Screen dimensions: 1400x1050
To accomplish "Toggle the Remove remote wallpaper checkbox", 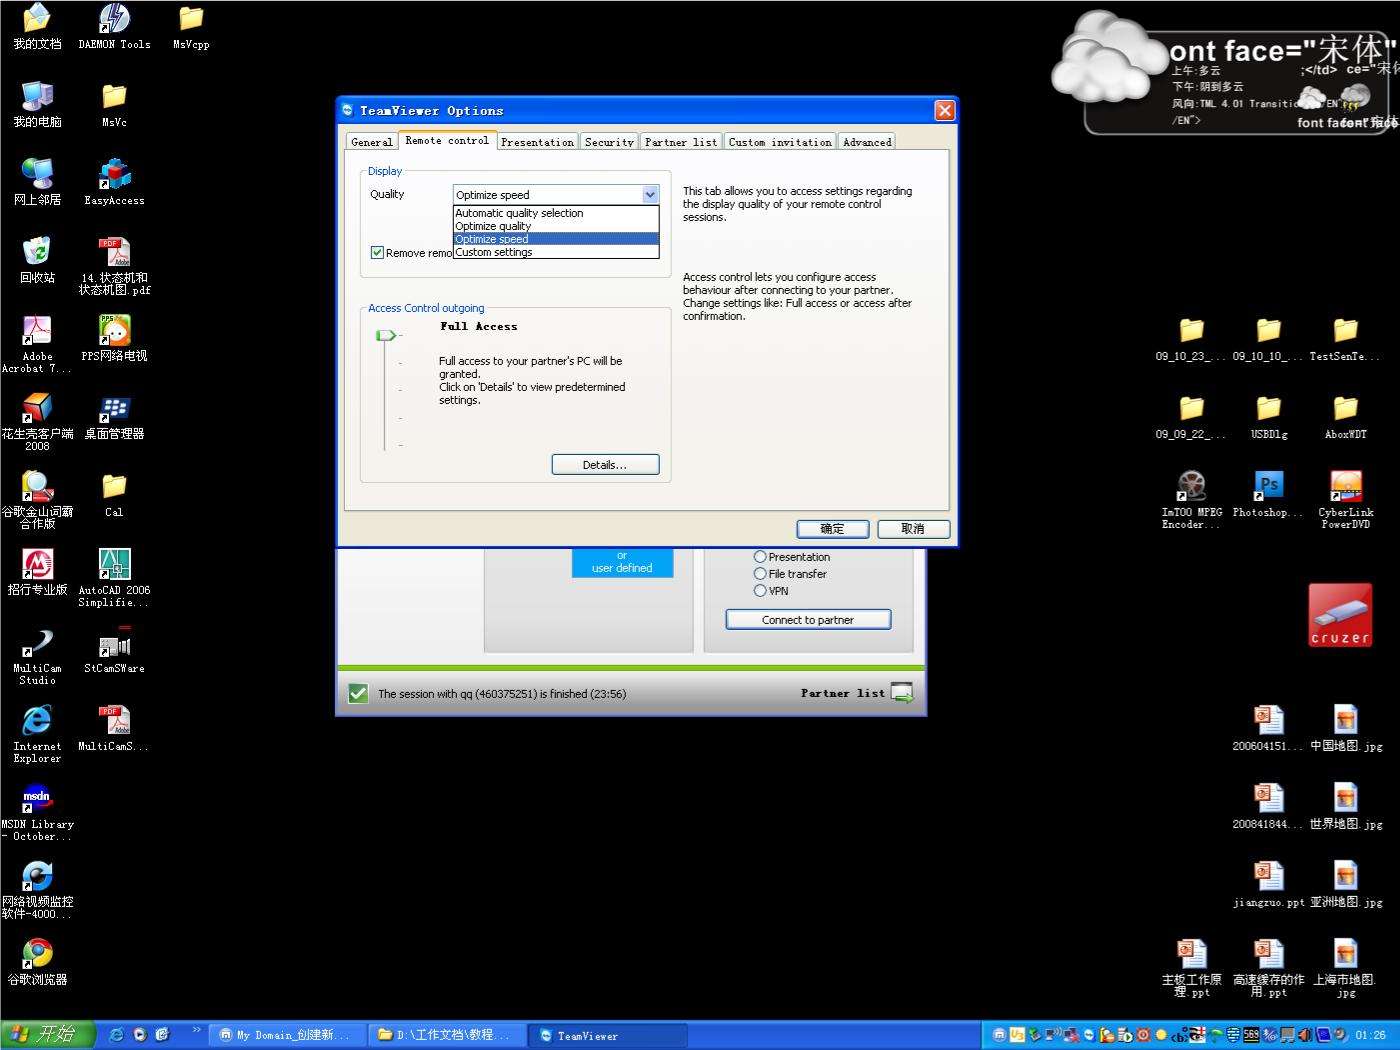I will click(x=377, y=253).
